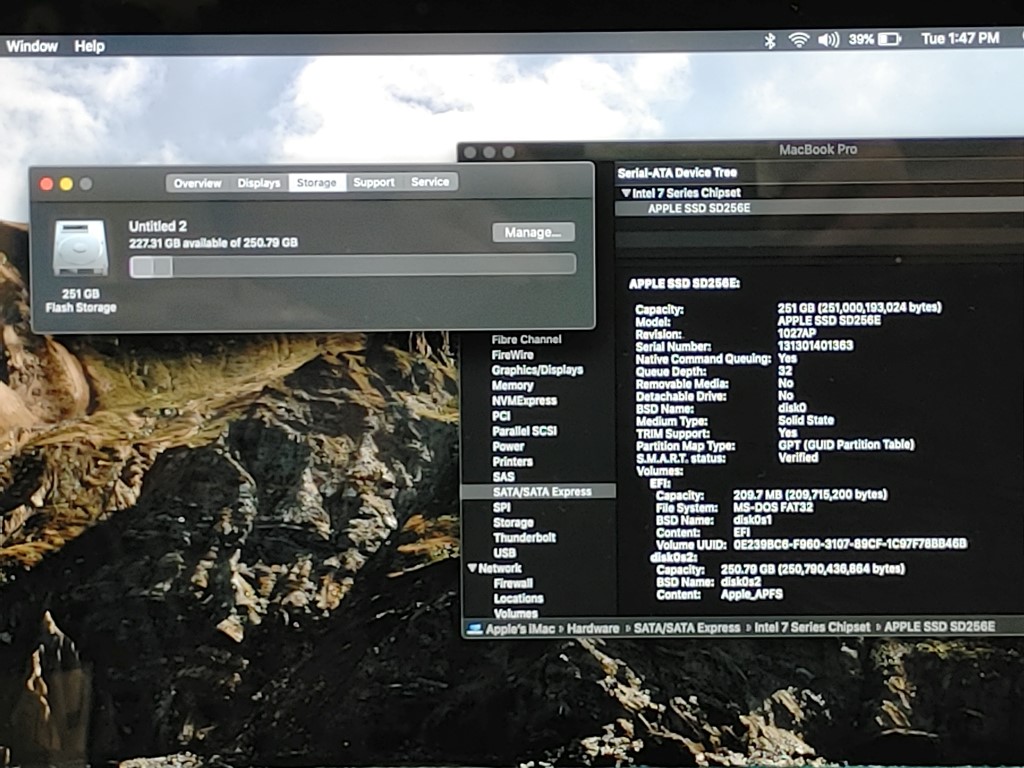Select Printers in the sidebar
The height and width of the screenshot is (768, 1024).
513,462
